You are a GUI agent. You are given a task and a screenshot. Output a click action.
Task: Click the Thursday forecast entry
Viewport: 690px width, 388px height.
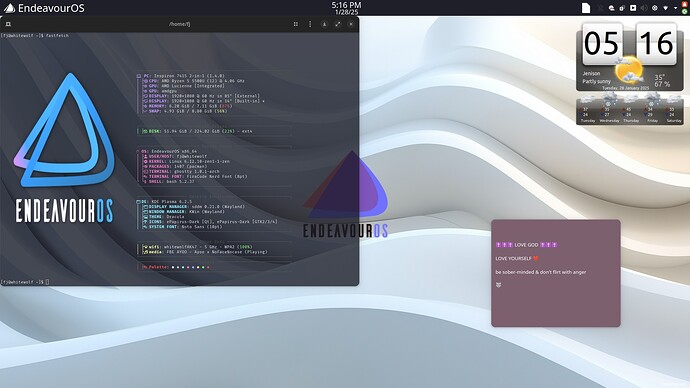tap(631, 109)
